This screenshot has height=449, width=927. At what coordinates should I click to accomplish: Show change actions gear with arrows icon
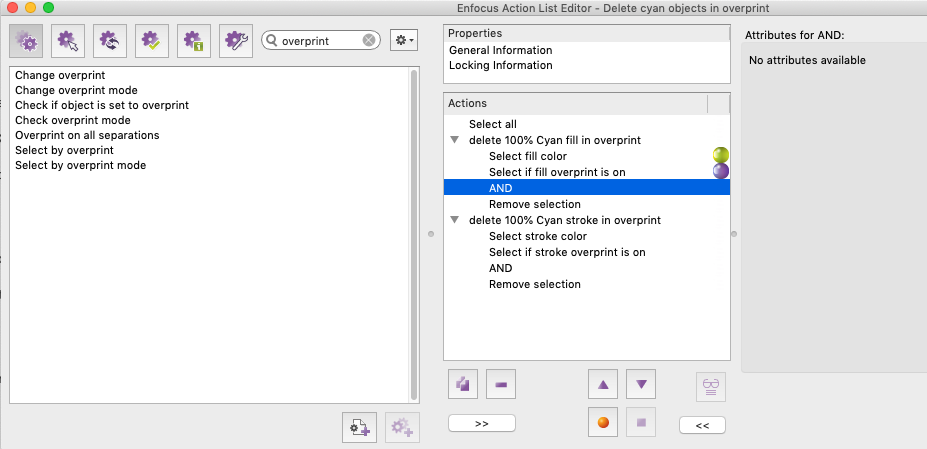(x=110, y=41)
